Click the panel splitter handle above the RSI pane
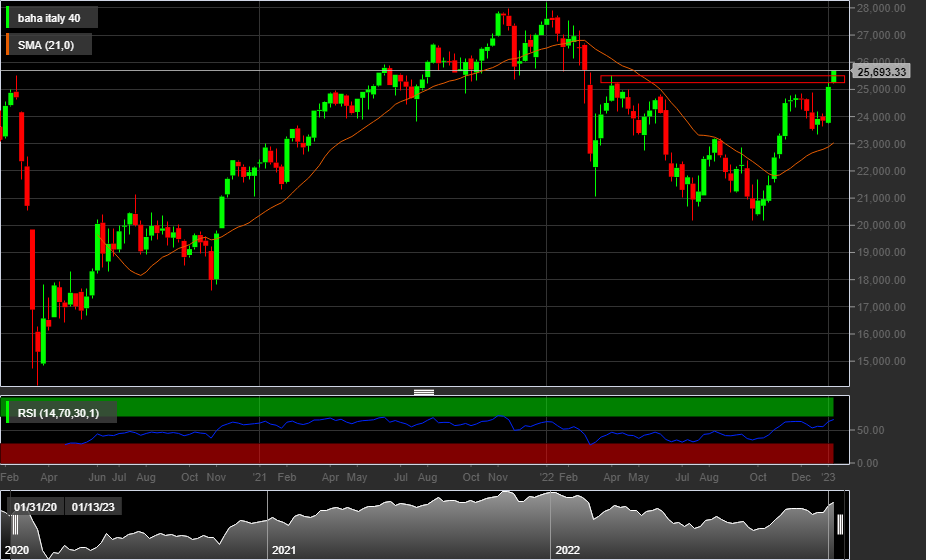 (424, 392)
